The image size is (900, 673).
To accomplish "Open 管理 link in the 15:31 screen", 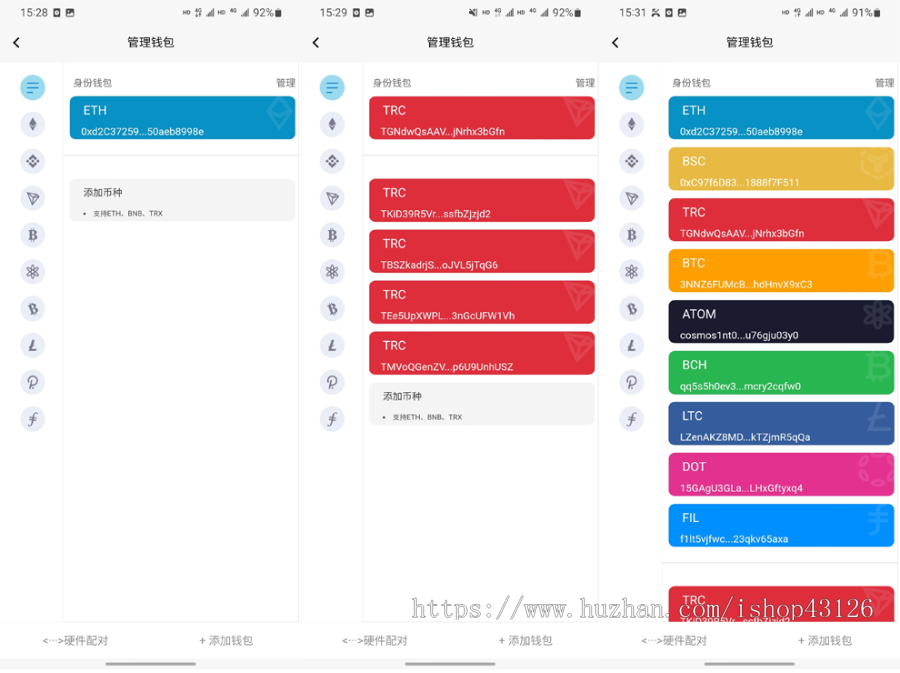I will point(885,83).
